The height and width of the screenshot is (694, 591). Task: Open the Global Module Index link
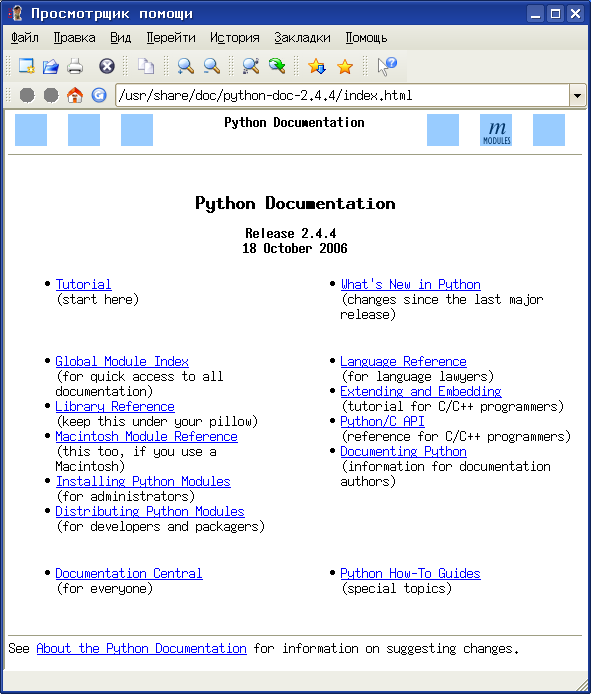[x=122, y=362]
